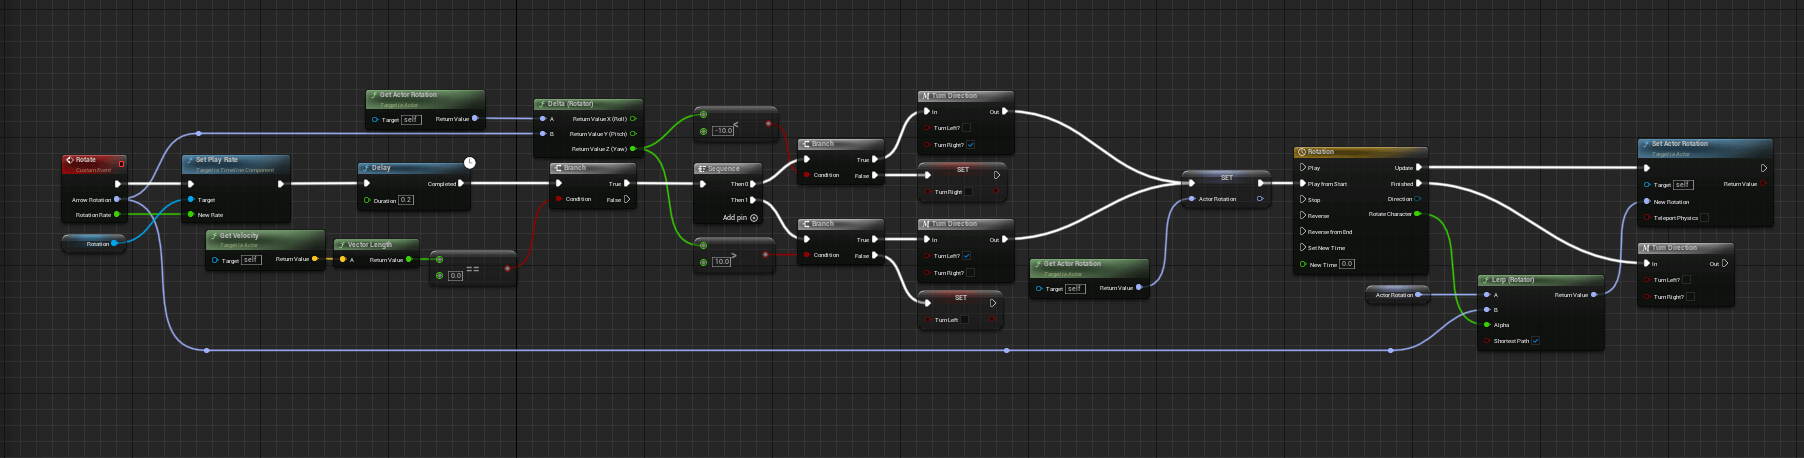Screen dimensions: 1804x458
Task: Select the Vector Length node title
Action: pyautogui.click(x=370, y=245)
